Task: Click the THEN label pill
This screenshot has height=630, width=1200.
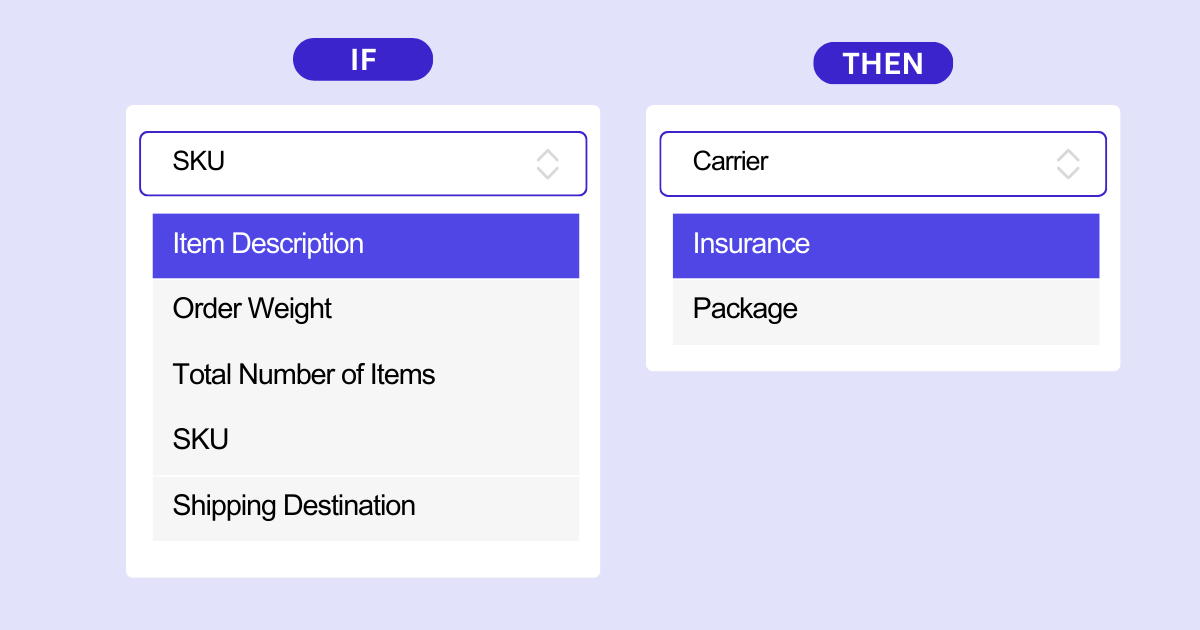Action: pyautogui.click(x=883, y=63)
